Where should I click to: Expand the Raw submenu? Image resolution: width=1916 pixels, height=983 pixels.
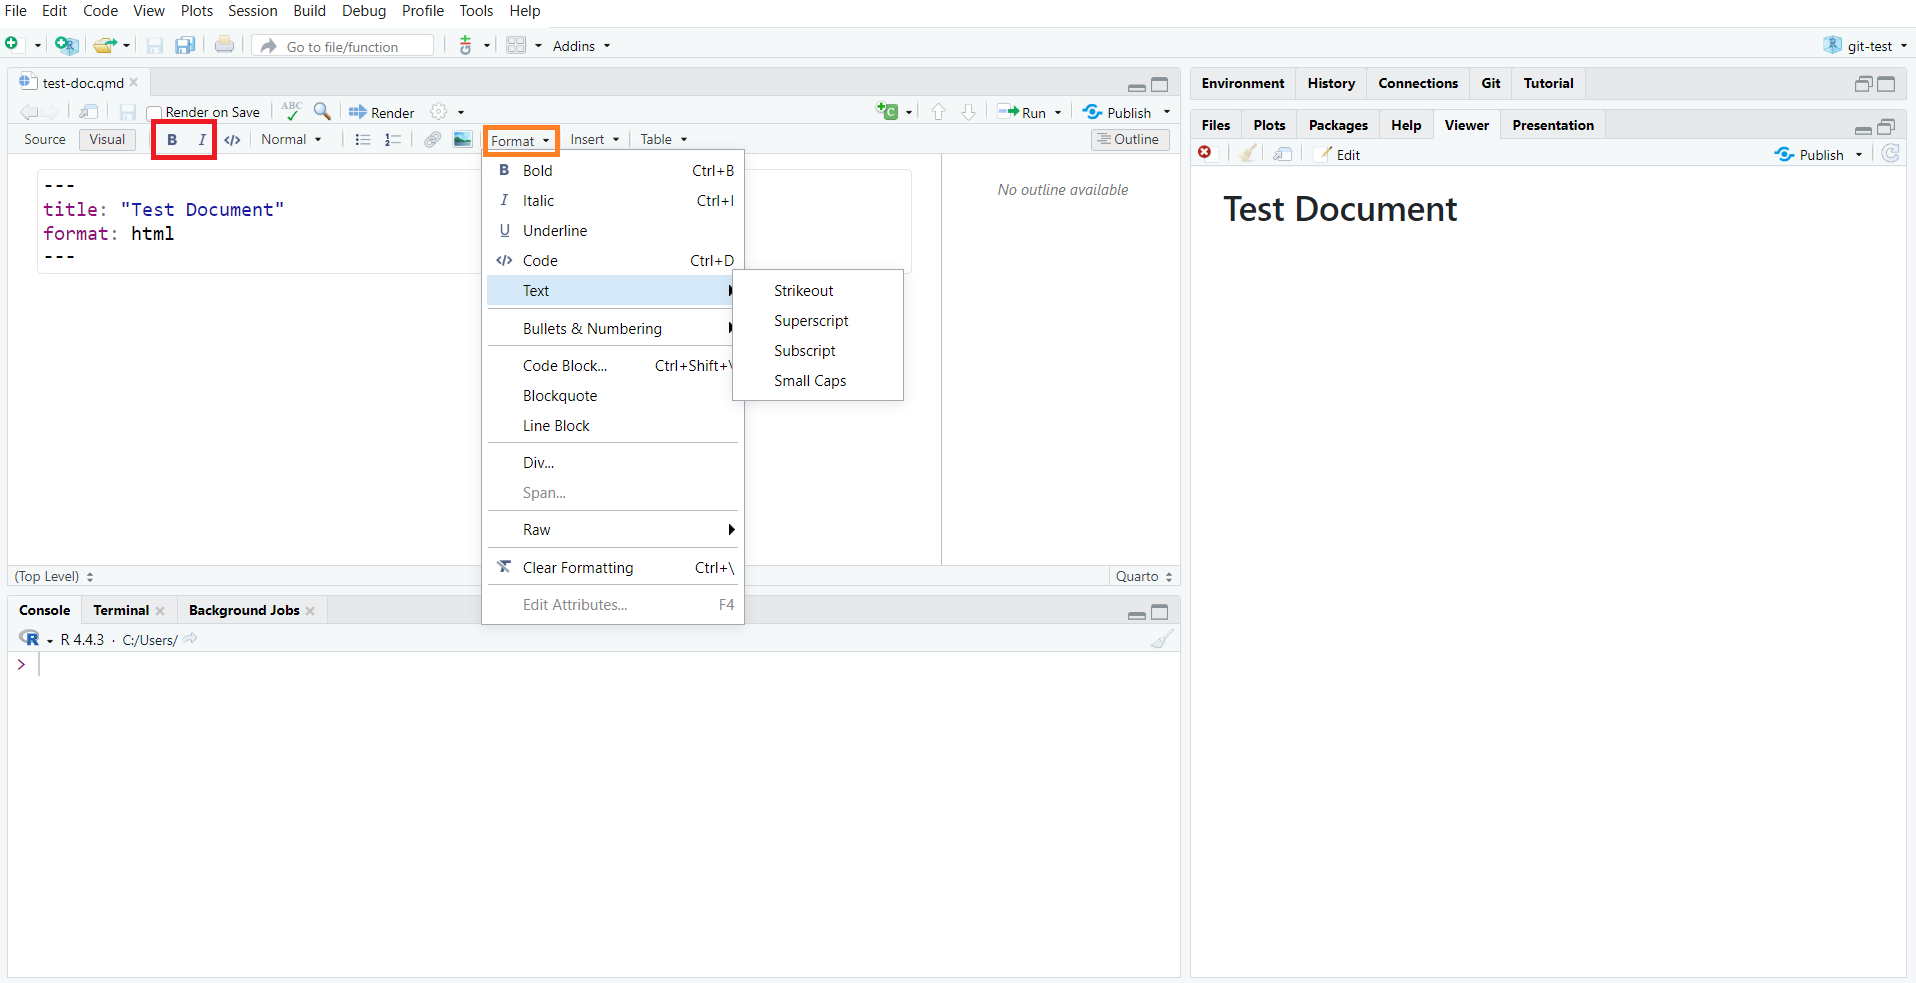[x=613, y=530]
